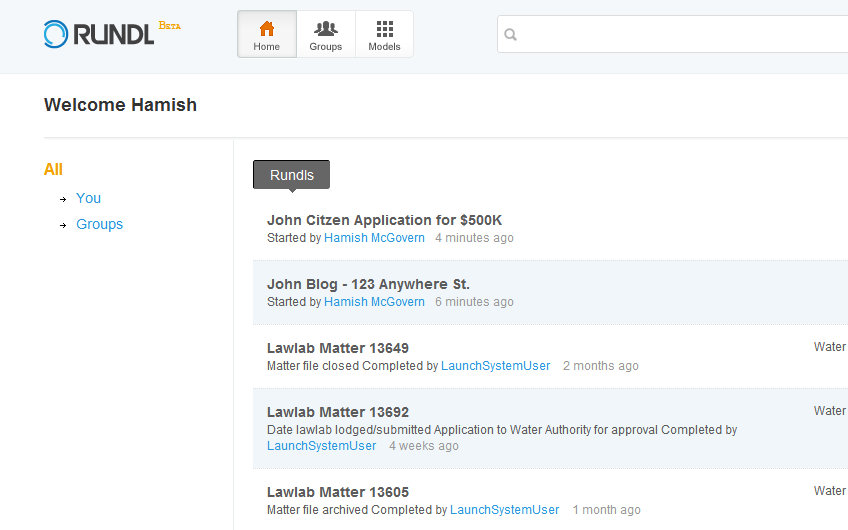Image resolution: width=848 pixels, height=530 pixels.
Task: Click the arrow beside You
Action: pyautogui.click(x=63, y=199)
